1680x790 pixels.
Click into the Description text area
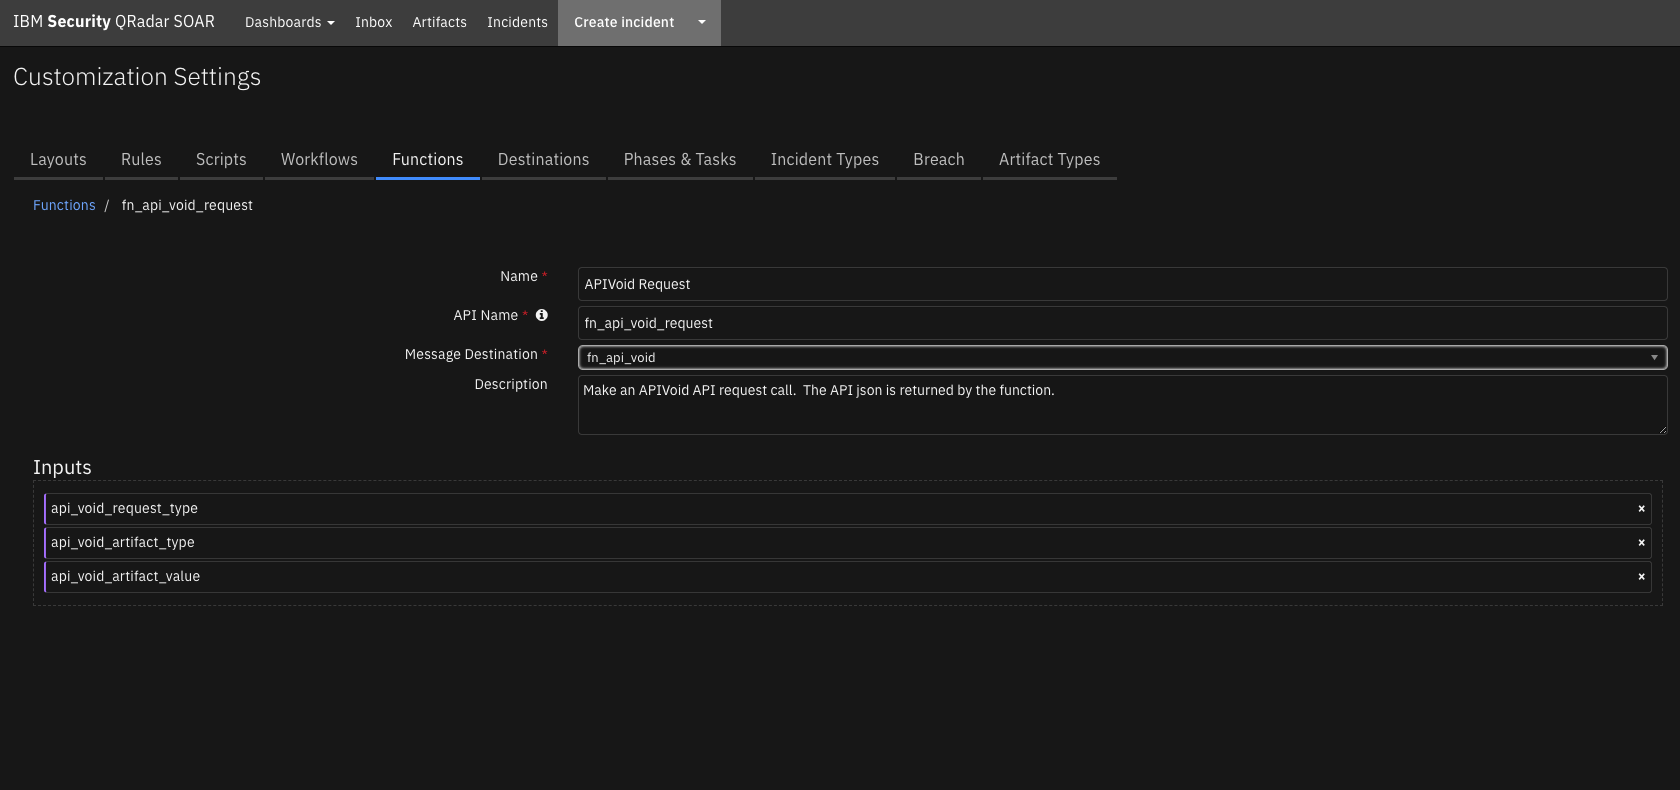point(1122,405)
